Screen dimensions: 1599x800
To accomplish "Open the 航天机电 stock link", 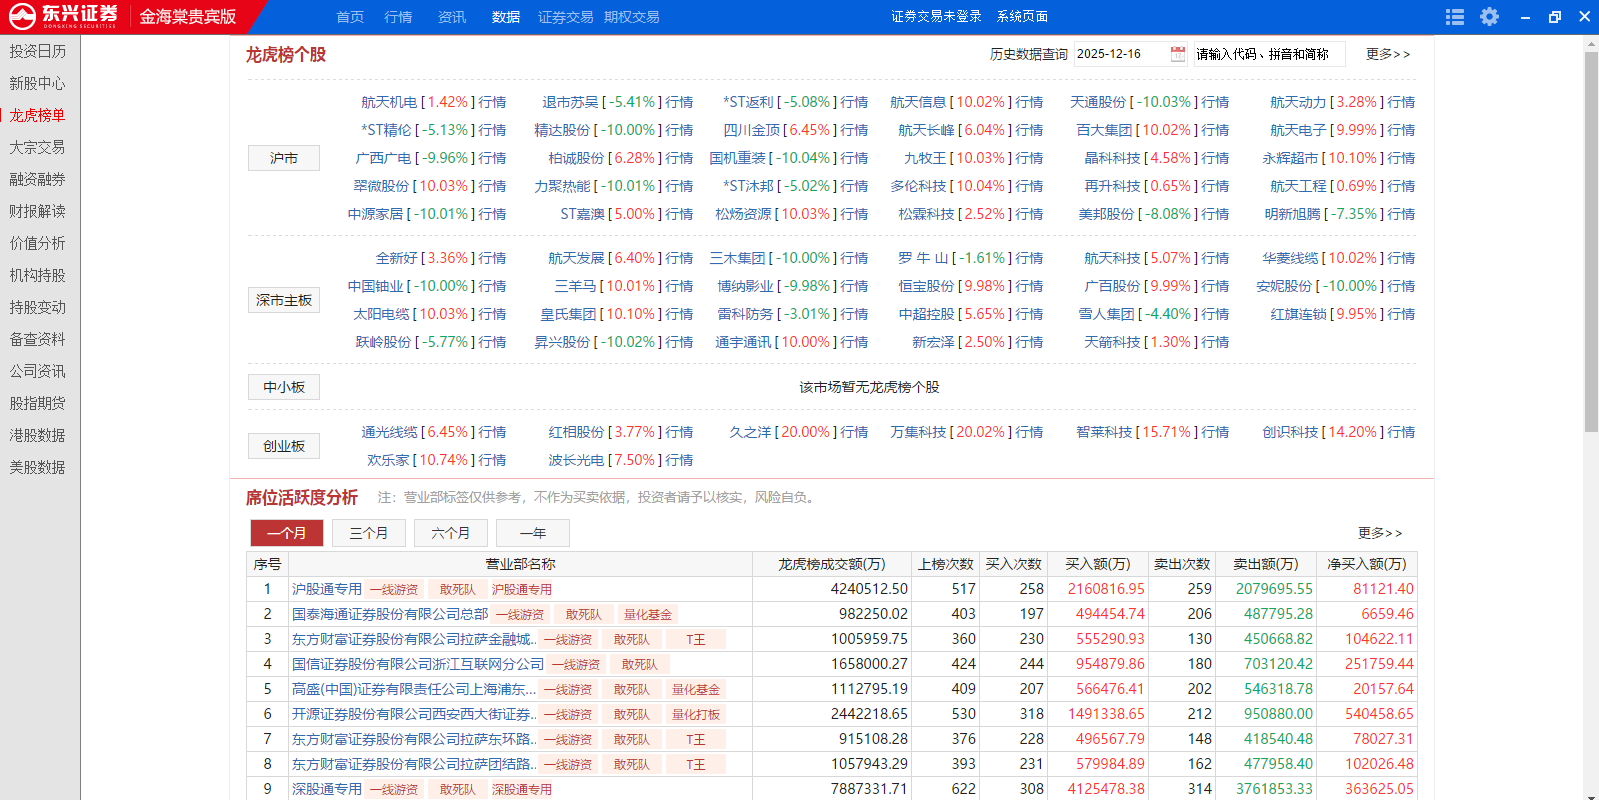I will [389, 102].
